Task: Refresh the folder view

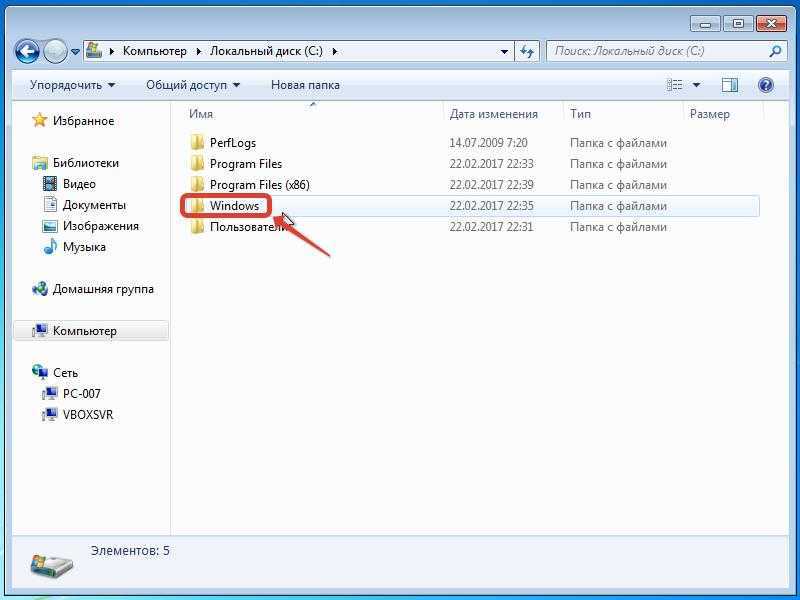Action: click(x=527, y=52)
